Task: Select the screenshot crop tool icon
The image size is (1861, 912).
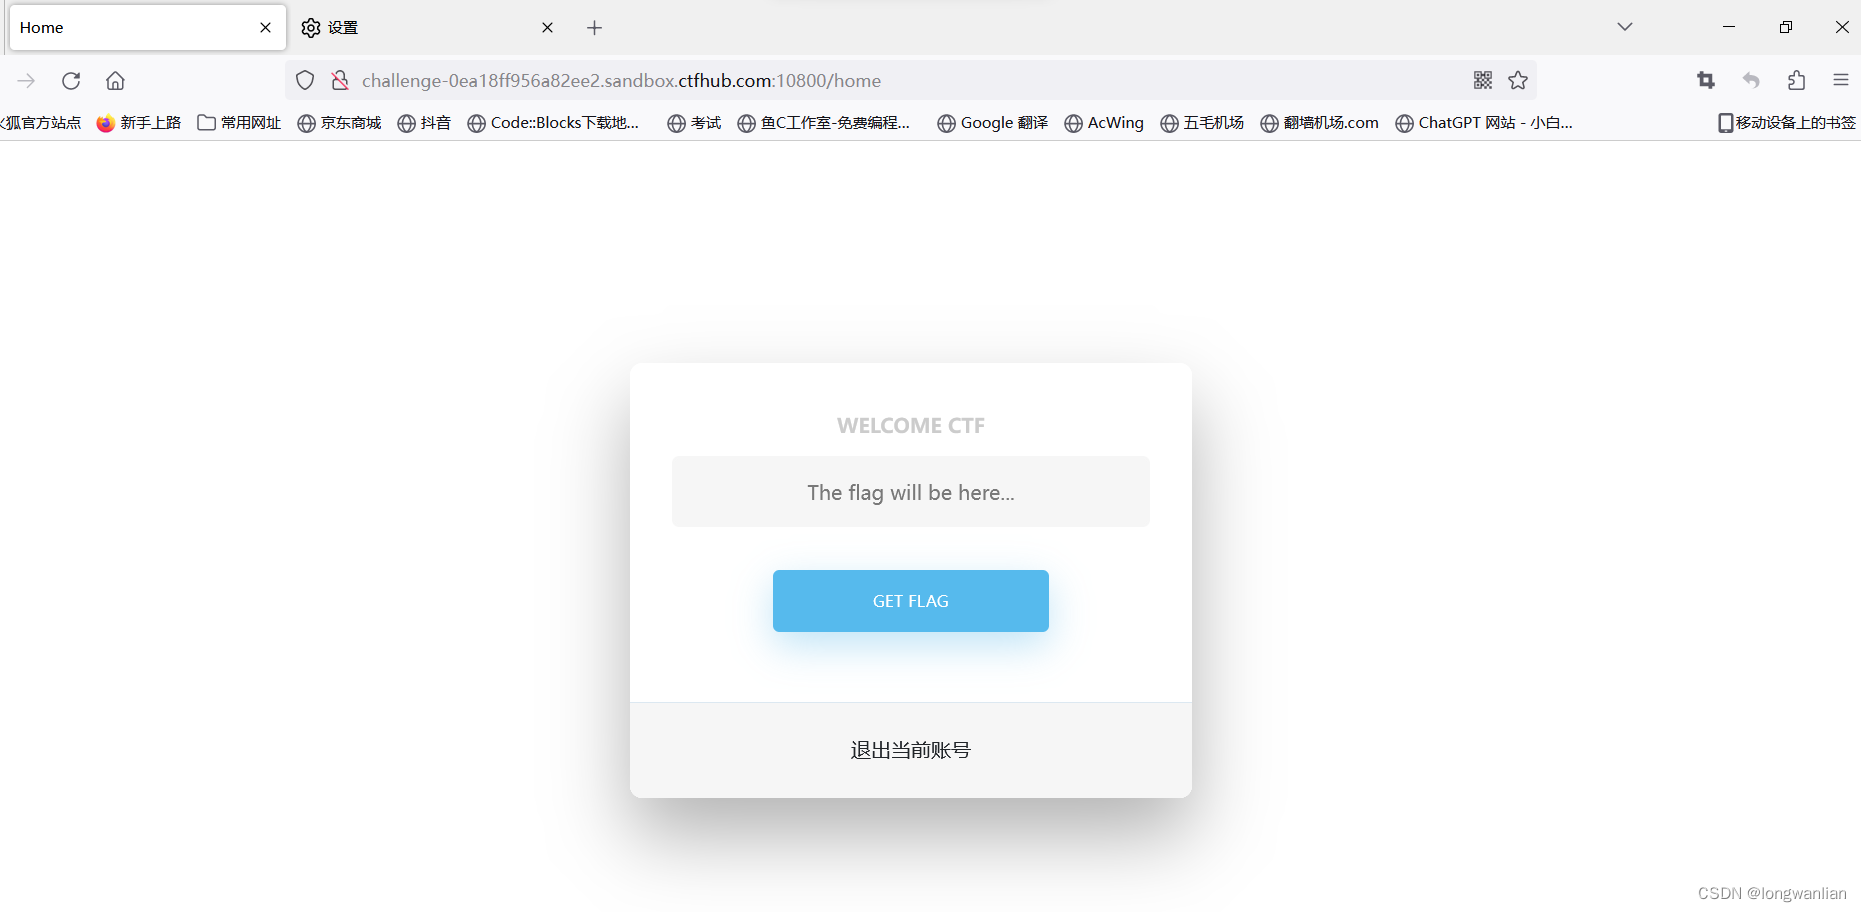Action: 1706,80
